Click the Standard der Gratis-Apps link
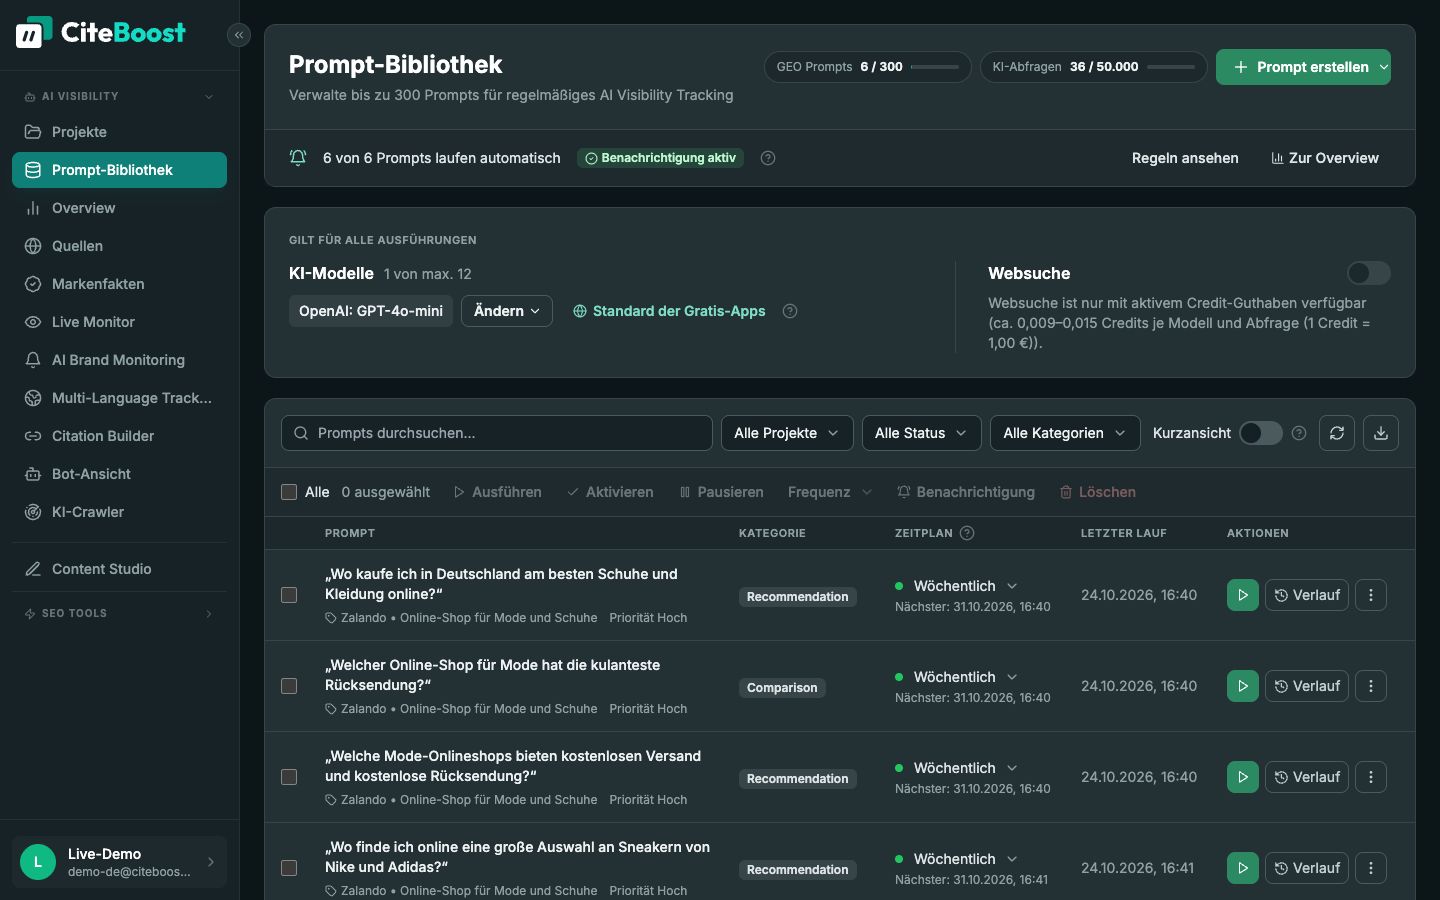This screenshot has width=1440, height=900. [669, 311]
